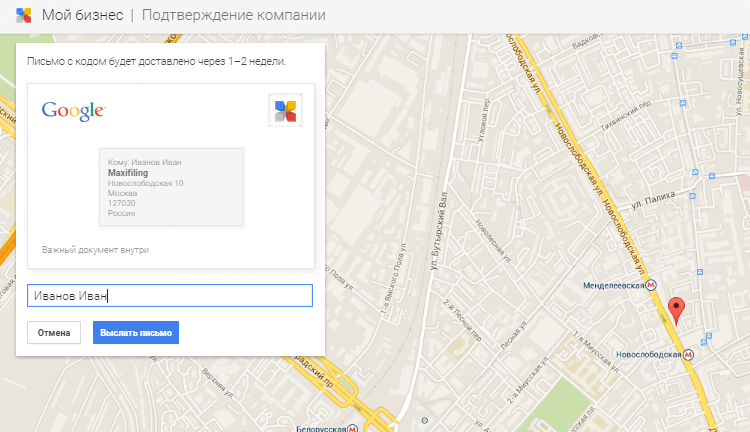
Task: Click the Менделеевская station name label
Action: tap(613, 285)
